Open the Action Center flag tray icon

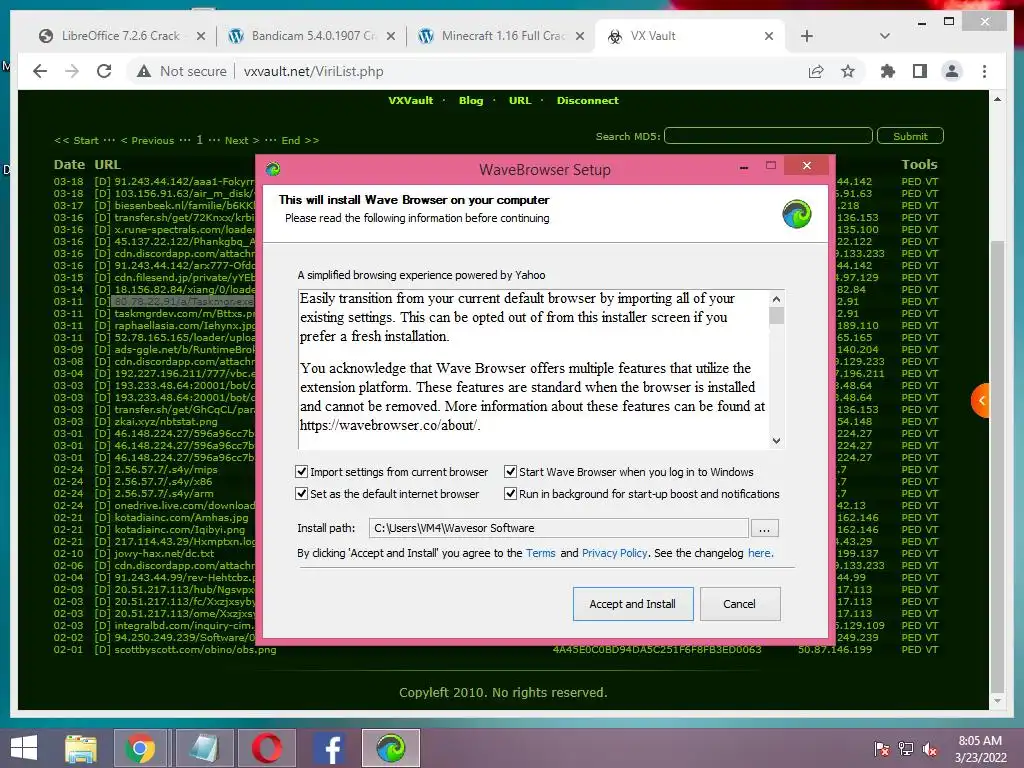[882, 748]
